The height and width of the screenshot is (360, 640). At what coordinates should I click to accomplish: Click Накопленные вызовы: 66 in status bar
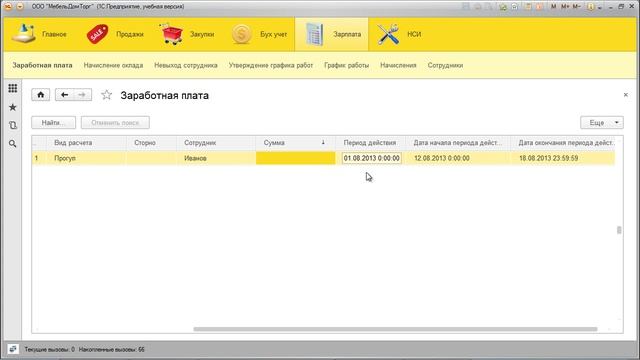(x=111, y=349)
